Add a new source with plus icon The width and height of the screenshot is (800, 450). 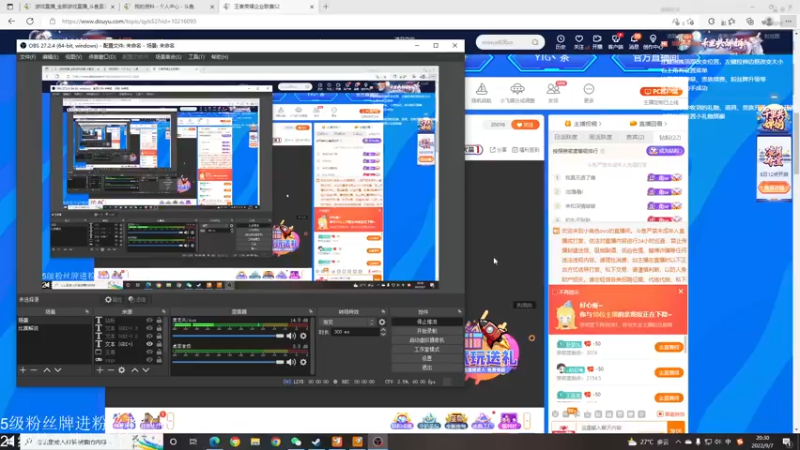pyautogui.click(x=99, y=370)
